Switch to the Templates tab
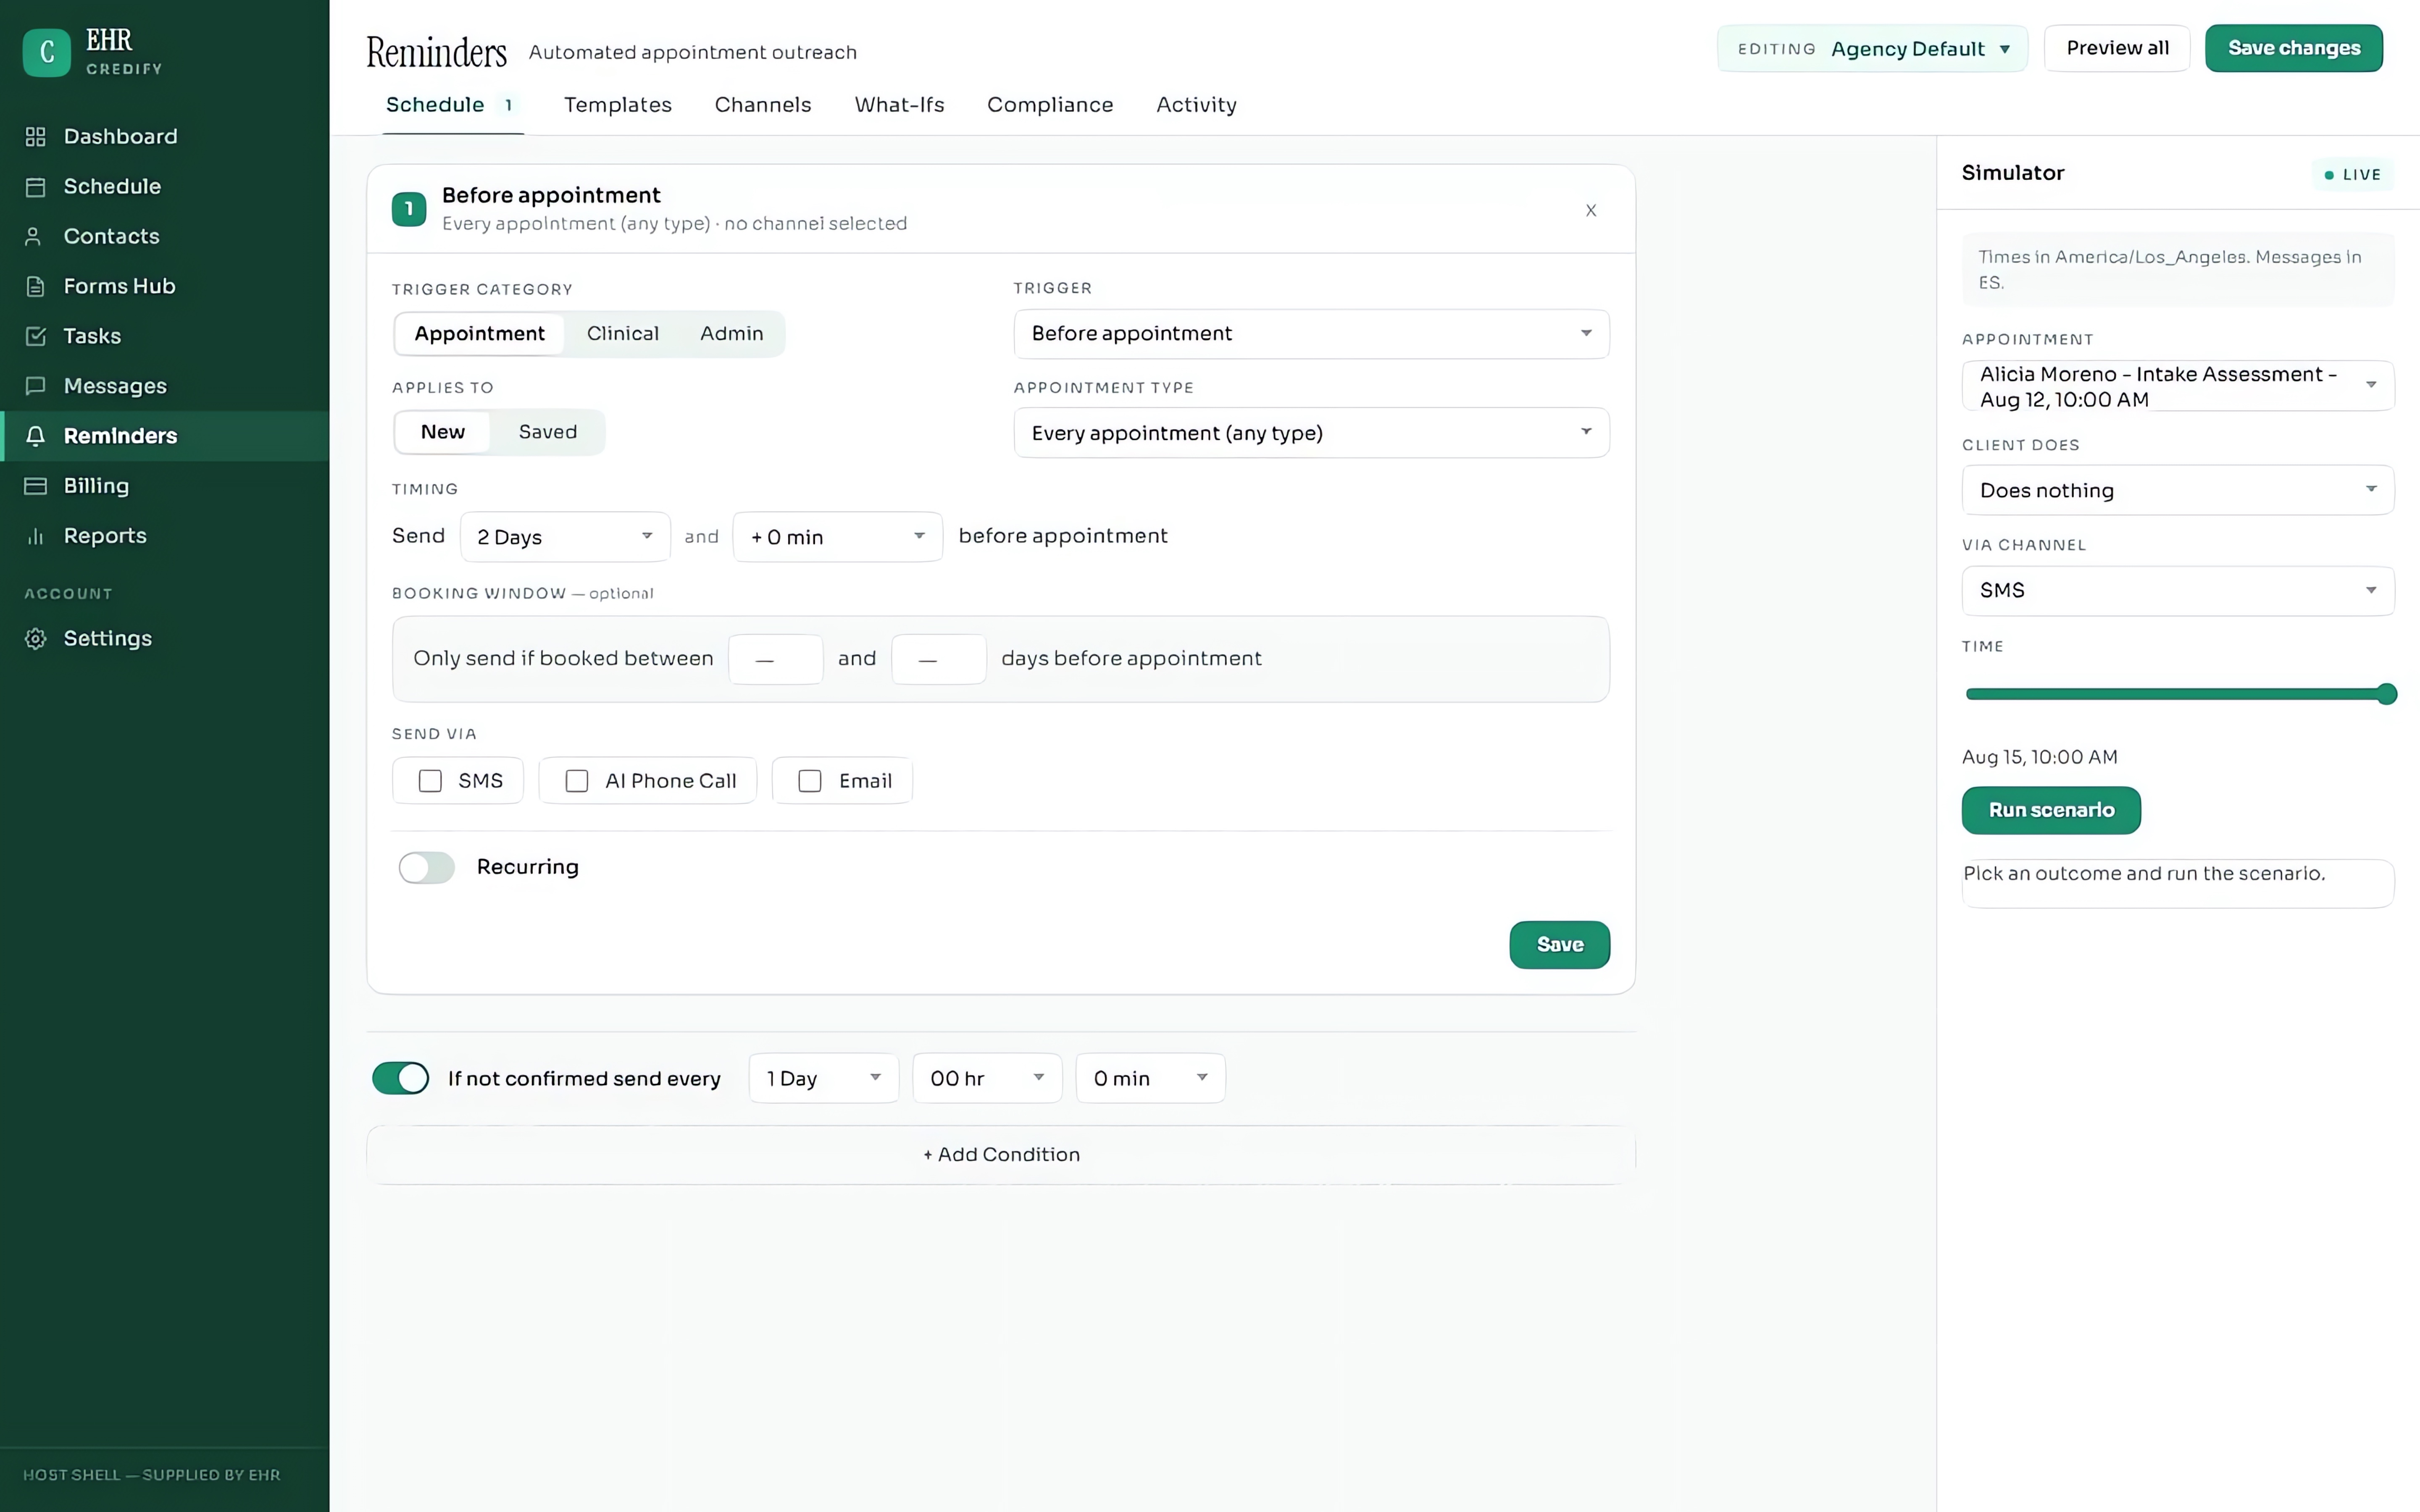Image resolution: width=2420 pixels, height=1512 pixels. point(618,105)
